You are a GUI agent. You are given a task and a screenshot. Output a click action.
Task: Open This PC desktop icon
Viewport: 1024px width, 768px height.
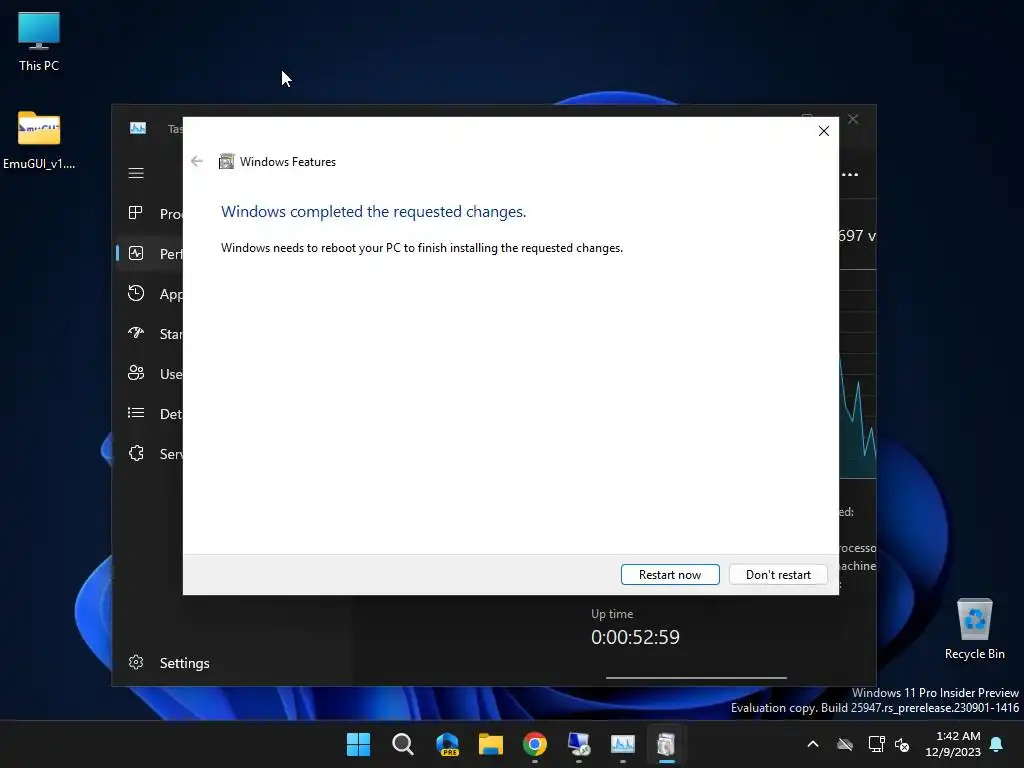(39, 42)
